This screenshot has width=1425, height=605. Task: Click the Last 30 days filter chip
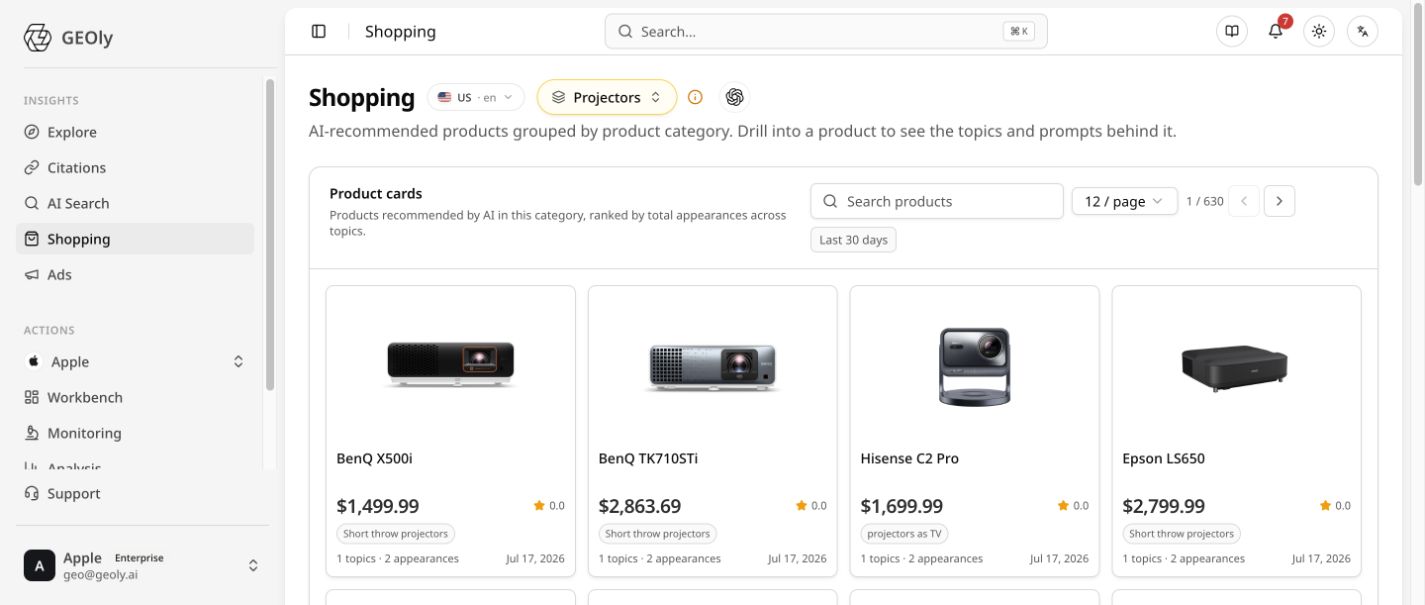[853, 240]
